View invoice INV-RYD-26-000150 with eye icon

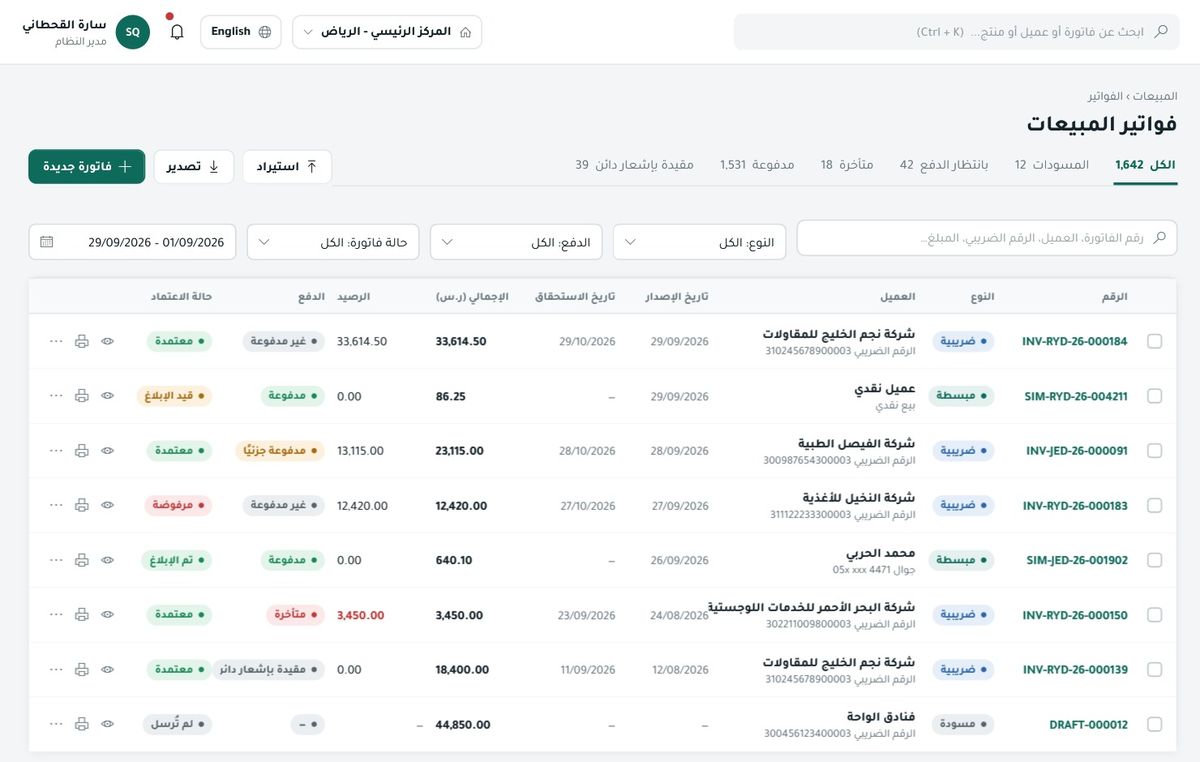click(108, 615)
